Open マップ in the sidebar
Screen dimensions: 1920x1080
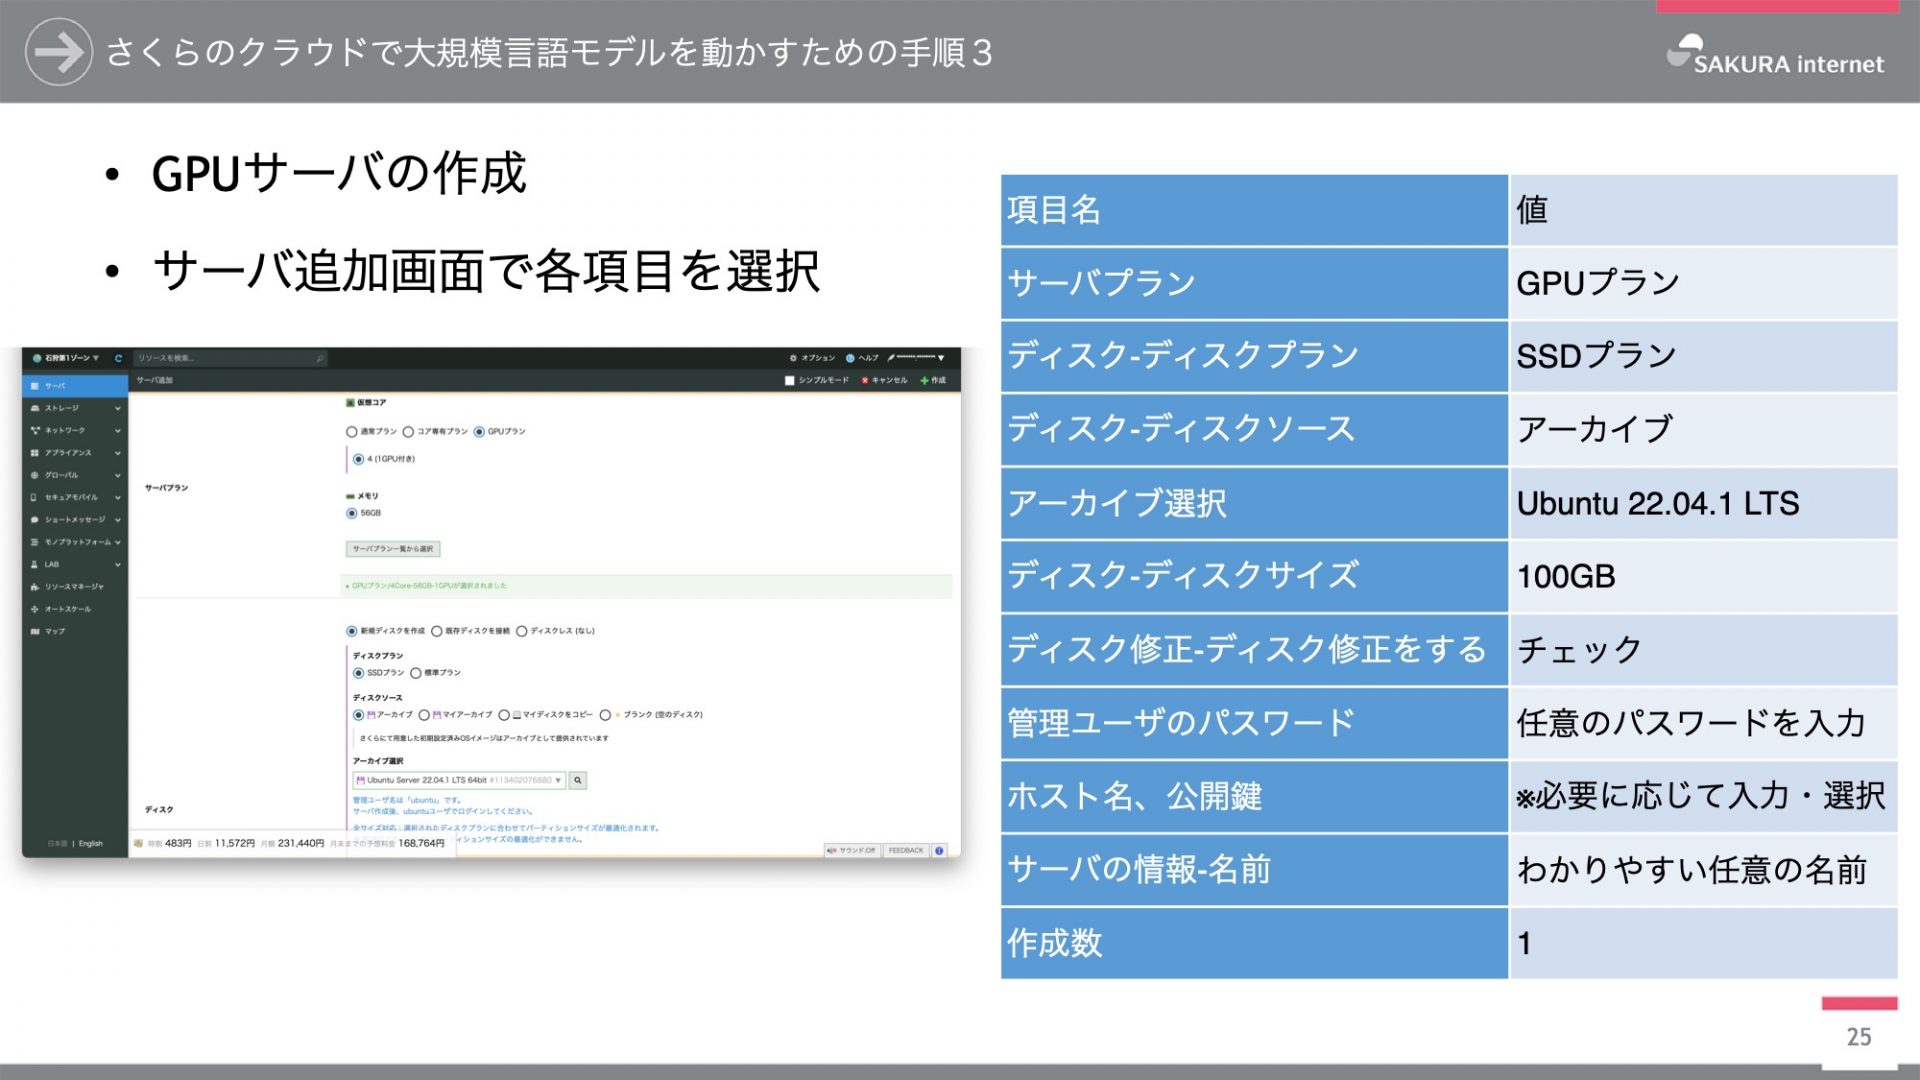tap(54, 631)
